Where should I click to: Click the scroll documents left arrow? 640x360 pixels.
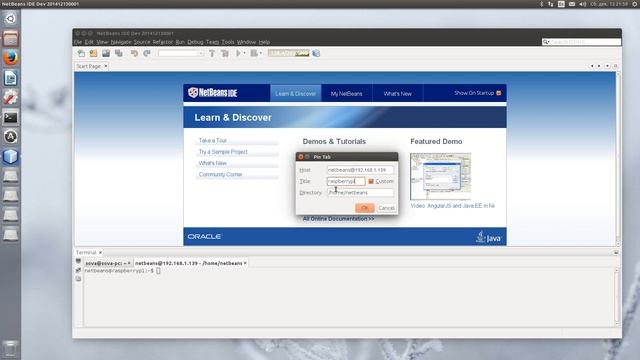click(x=592, y=66)
